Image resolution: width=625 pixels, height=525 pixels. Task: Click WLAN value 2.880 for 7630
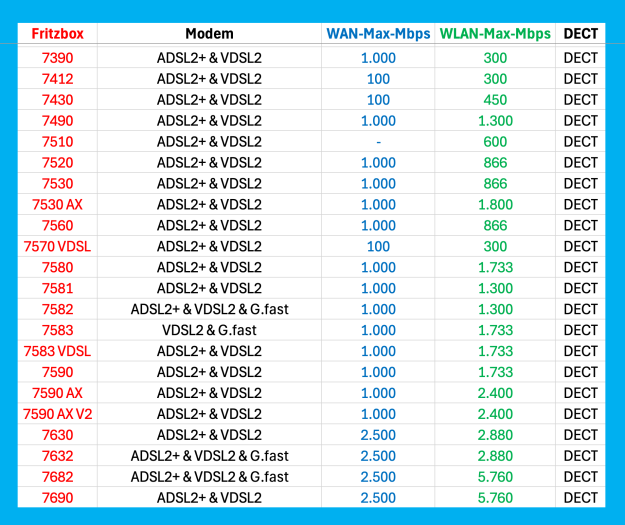coord(495,435)
